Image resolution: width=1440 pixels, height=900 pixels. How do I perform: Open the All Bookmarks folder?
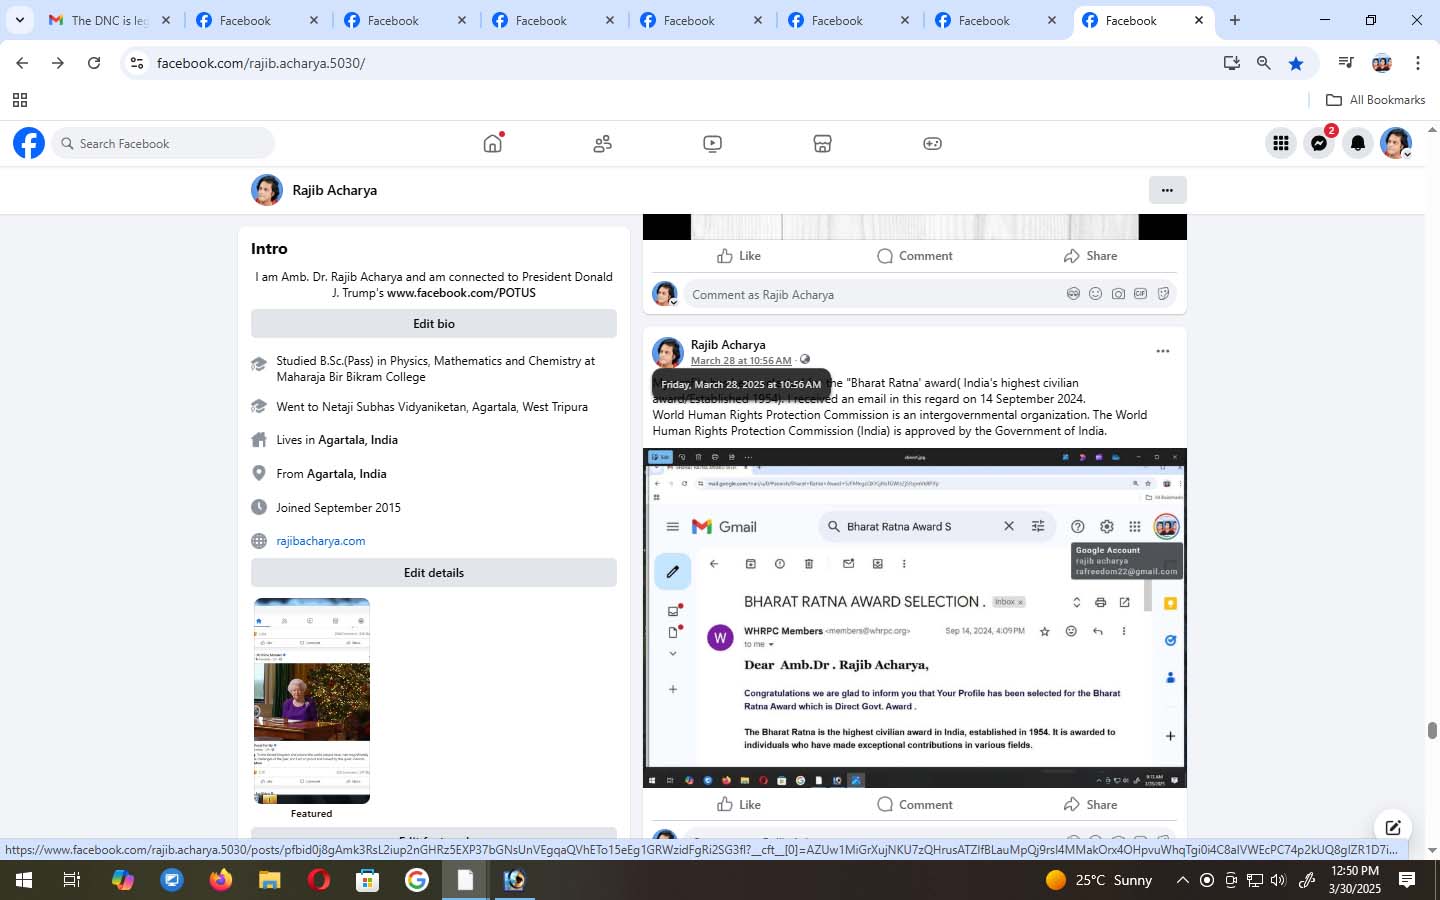1375,100
